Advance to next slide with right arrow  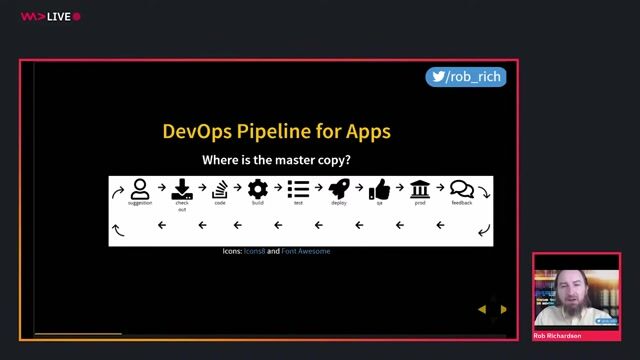(503, 309)
